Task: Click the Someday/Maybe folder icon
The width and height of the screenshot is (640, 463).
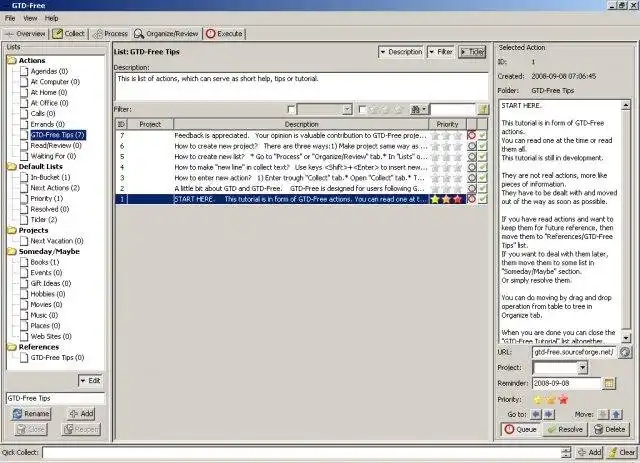Action: (11, 252)
